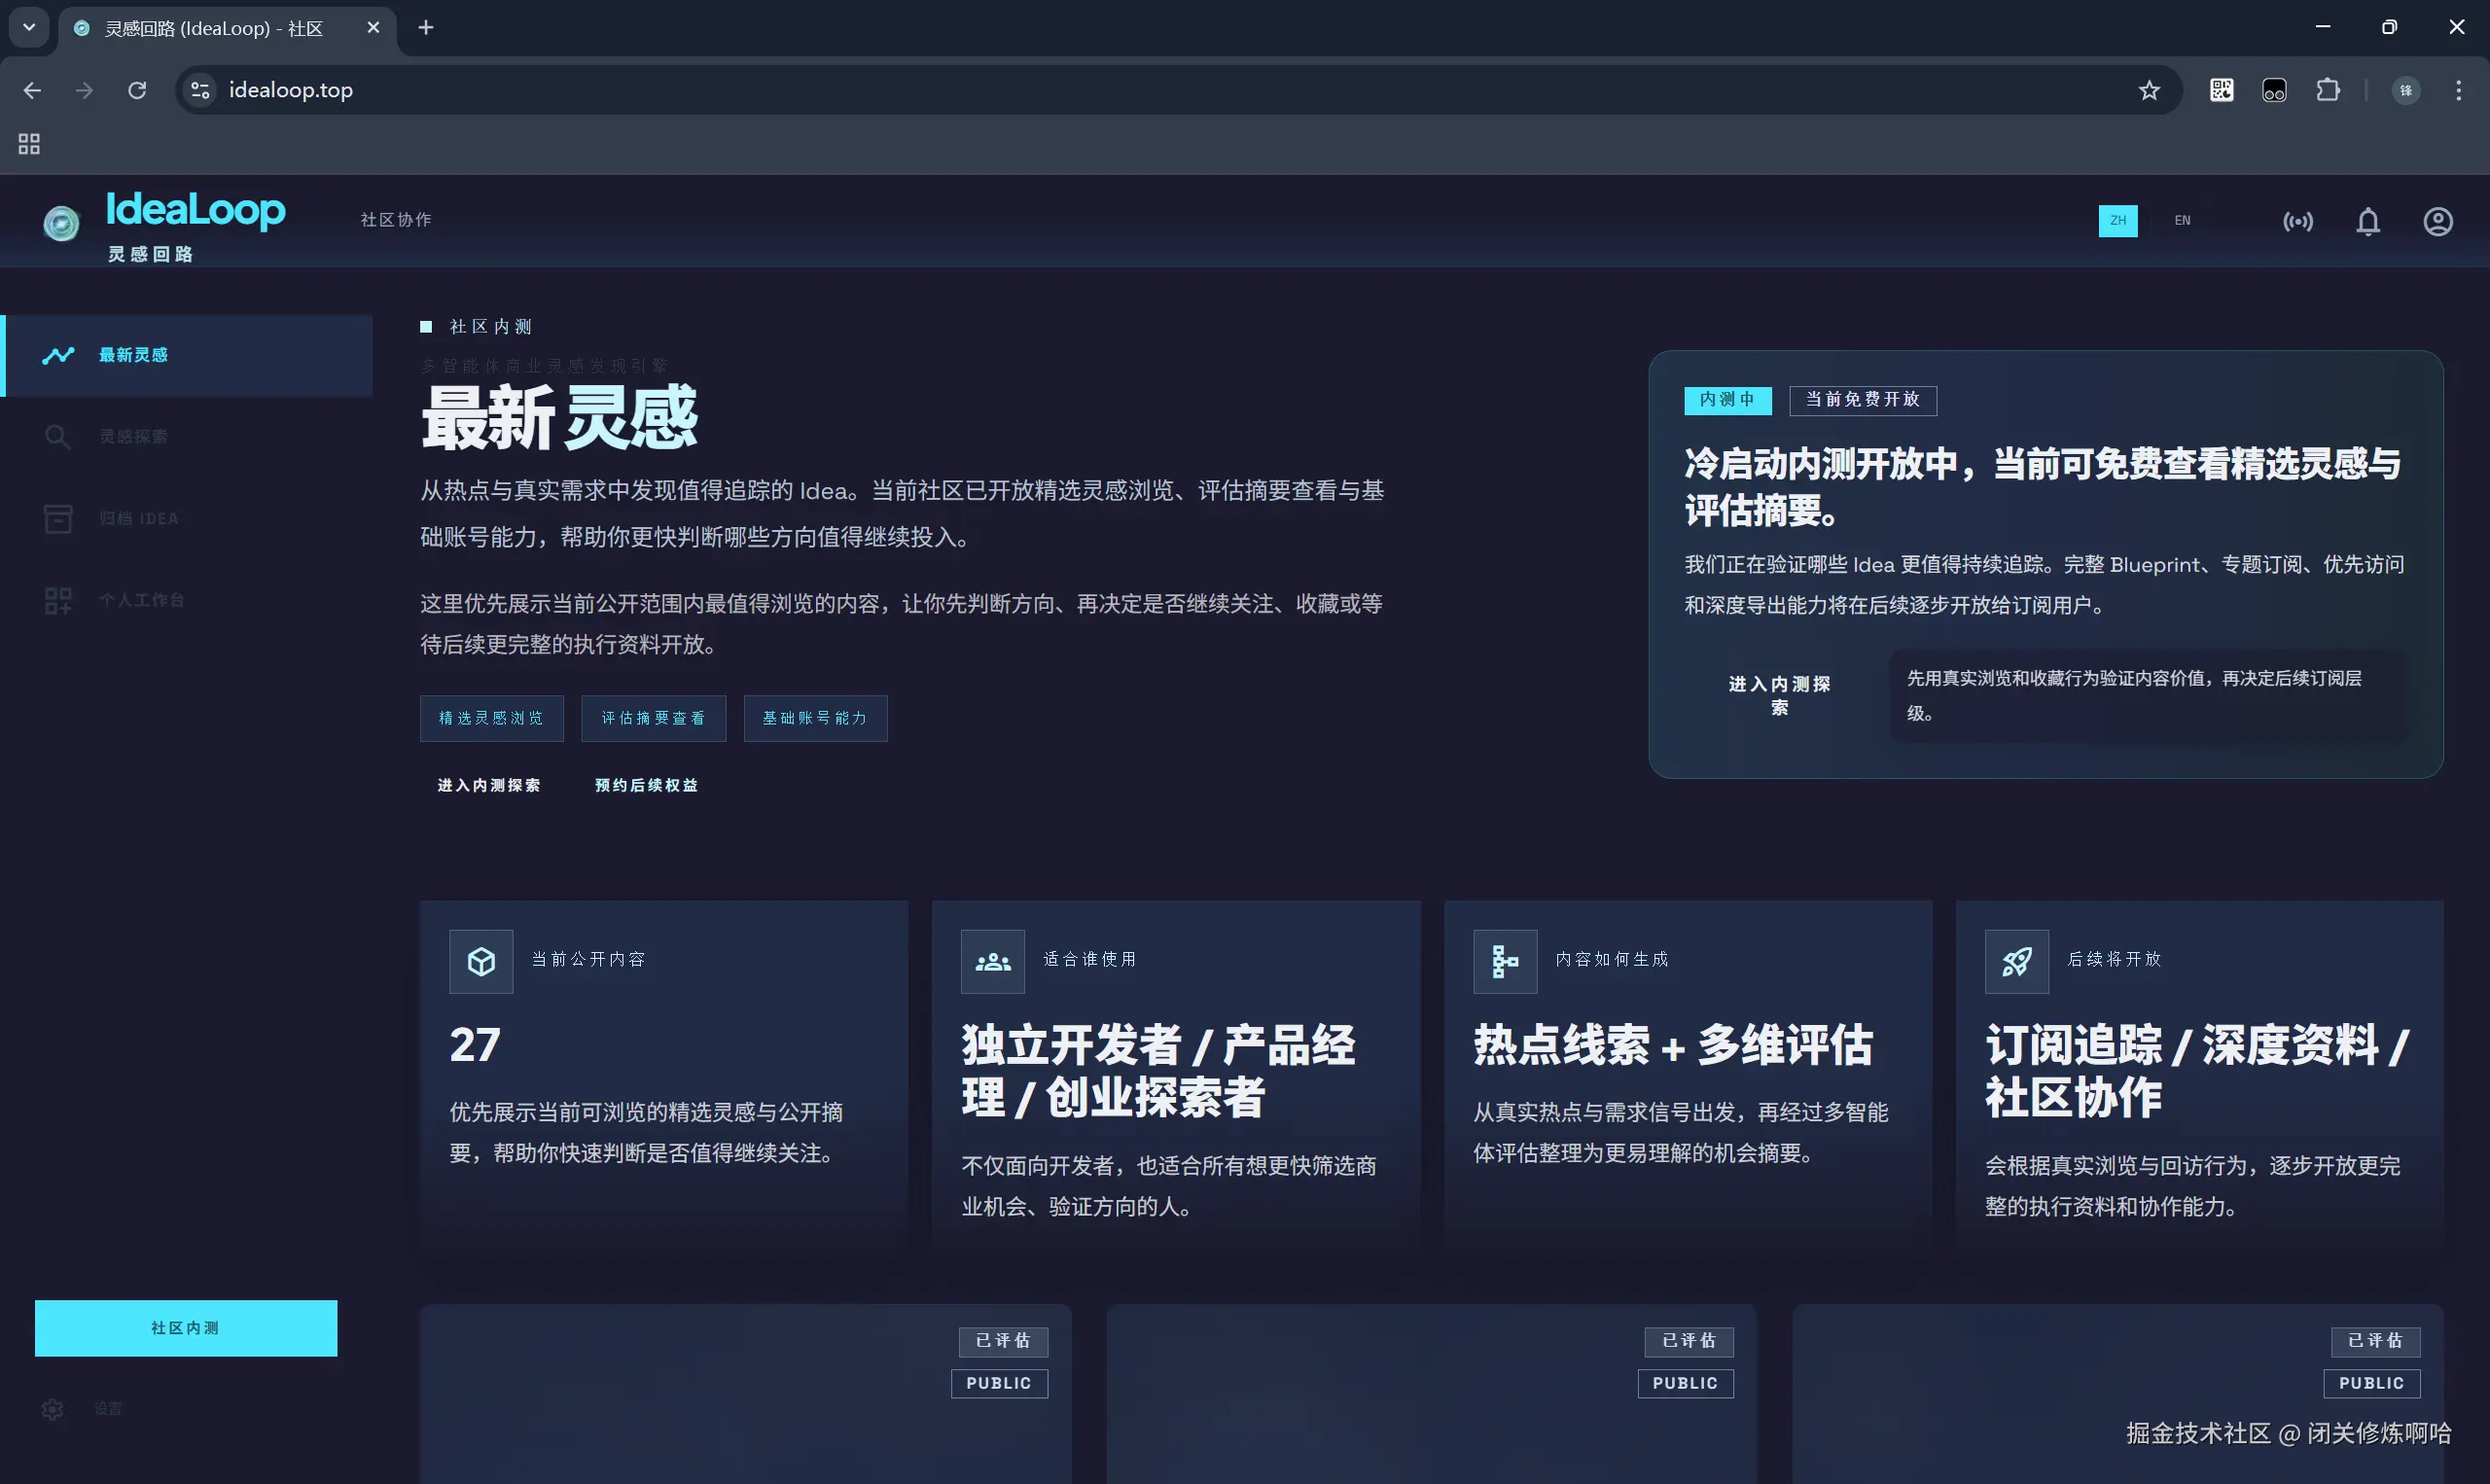This screenshot has height=1484, width=2490.
Task: Open 社区协作 in the top navigation
Action: coord(395,220)
